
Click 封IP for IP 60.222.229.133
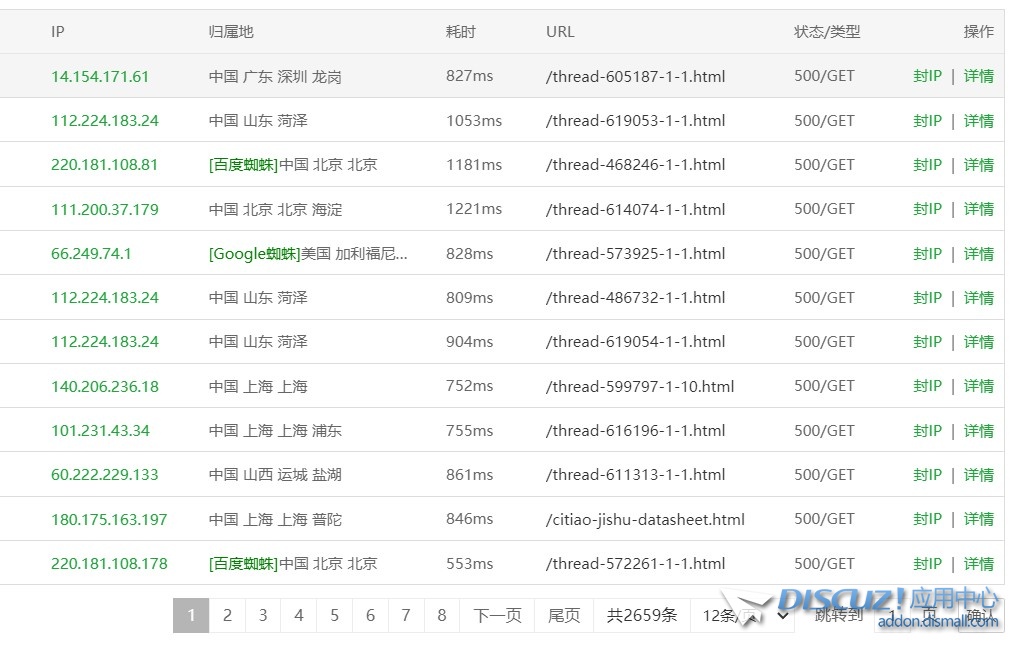tap(927, 475)
